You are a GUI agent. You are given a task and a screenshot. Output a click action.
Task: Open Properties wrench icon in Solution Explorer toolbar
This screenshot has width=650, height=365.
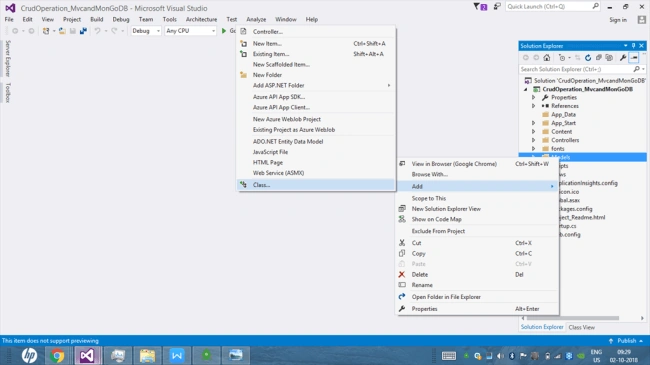tap(623, 58)
